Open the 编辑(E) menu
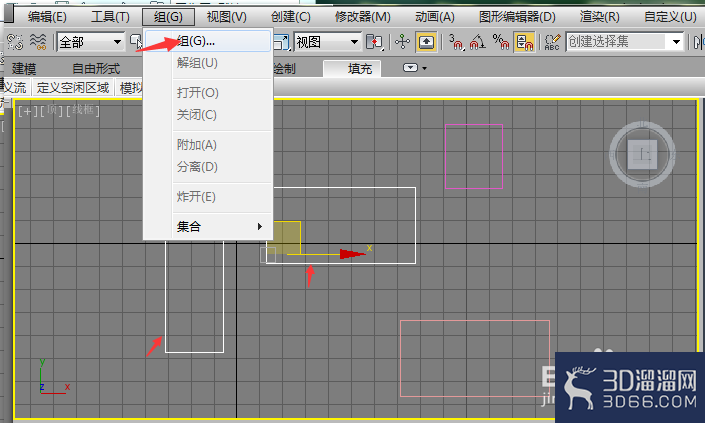This screenshot has width=705, height=423. 47,17
